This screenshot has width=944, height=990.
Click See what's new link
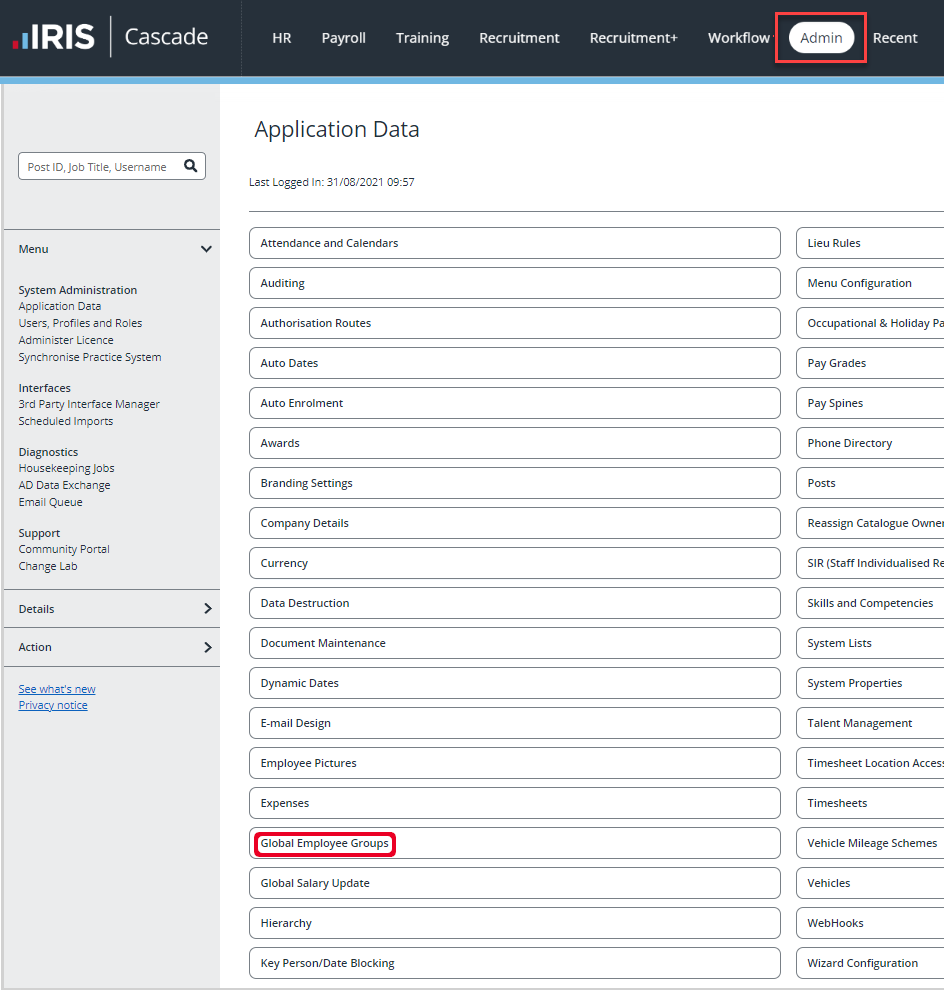coord(57,689)
